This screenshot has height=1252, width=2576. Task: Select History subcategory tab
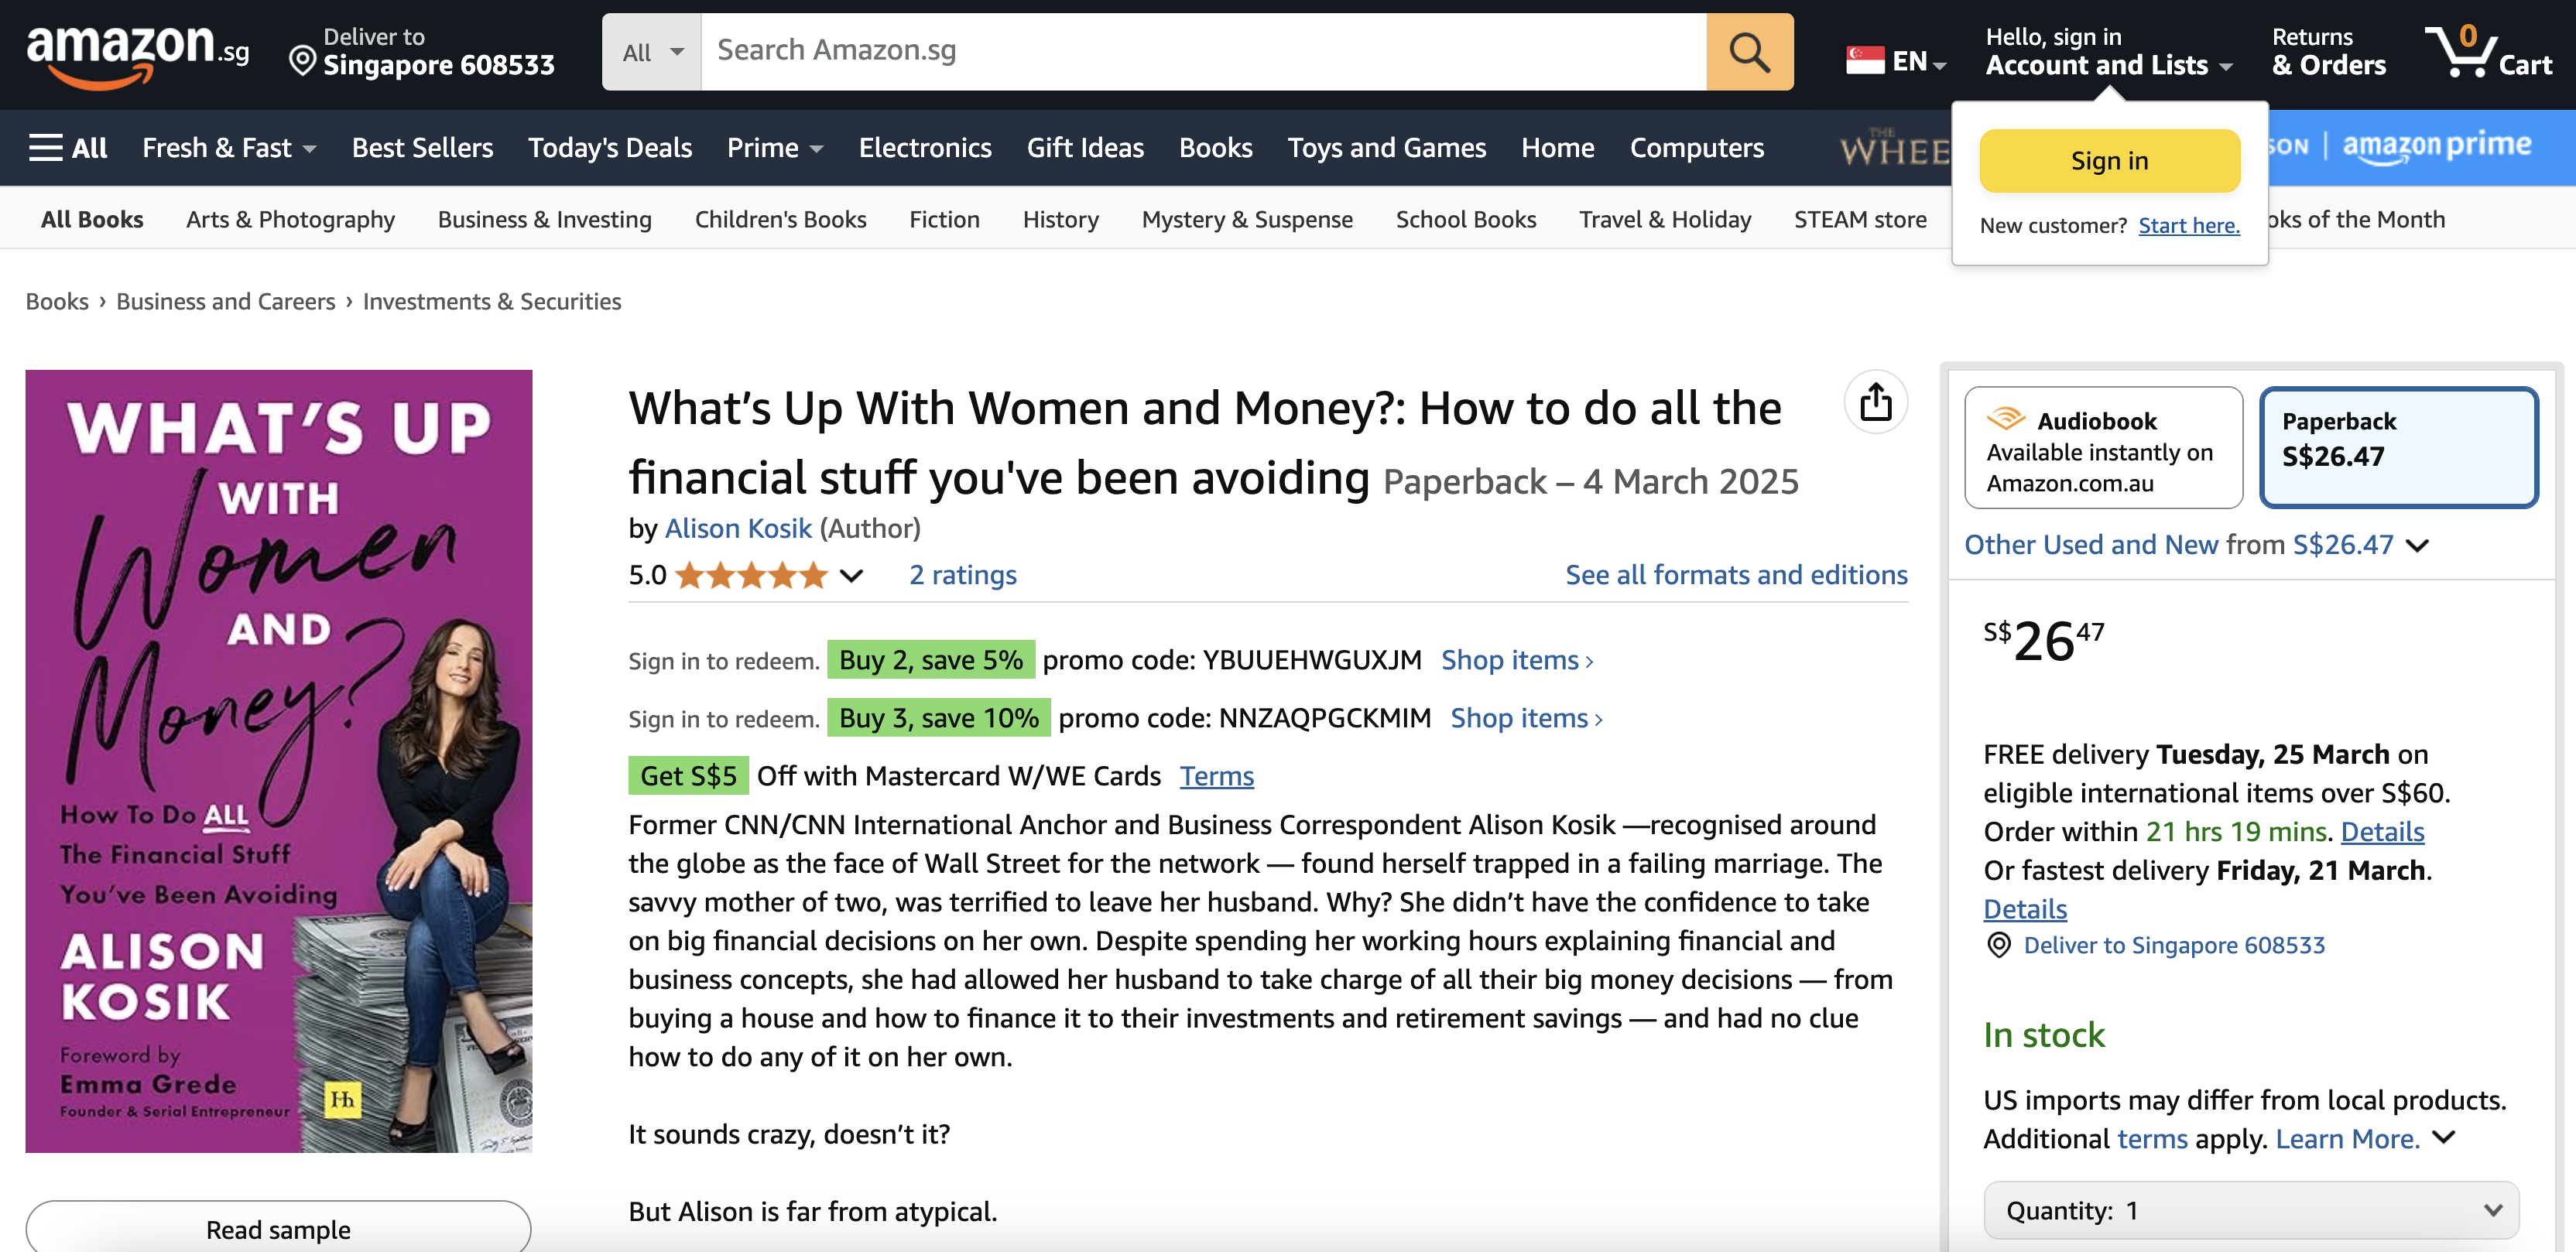tap(1060, 219)
